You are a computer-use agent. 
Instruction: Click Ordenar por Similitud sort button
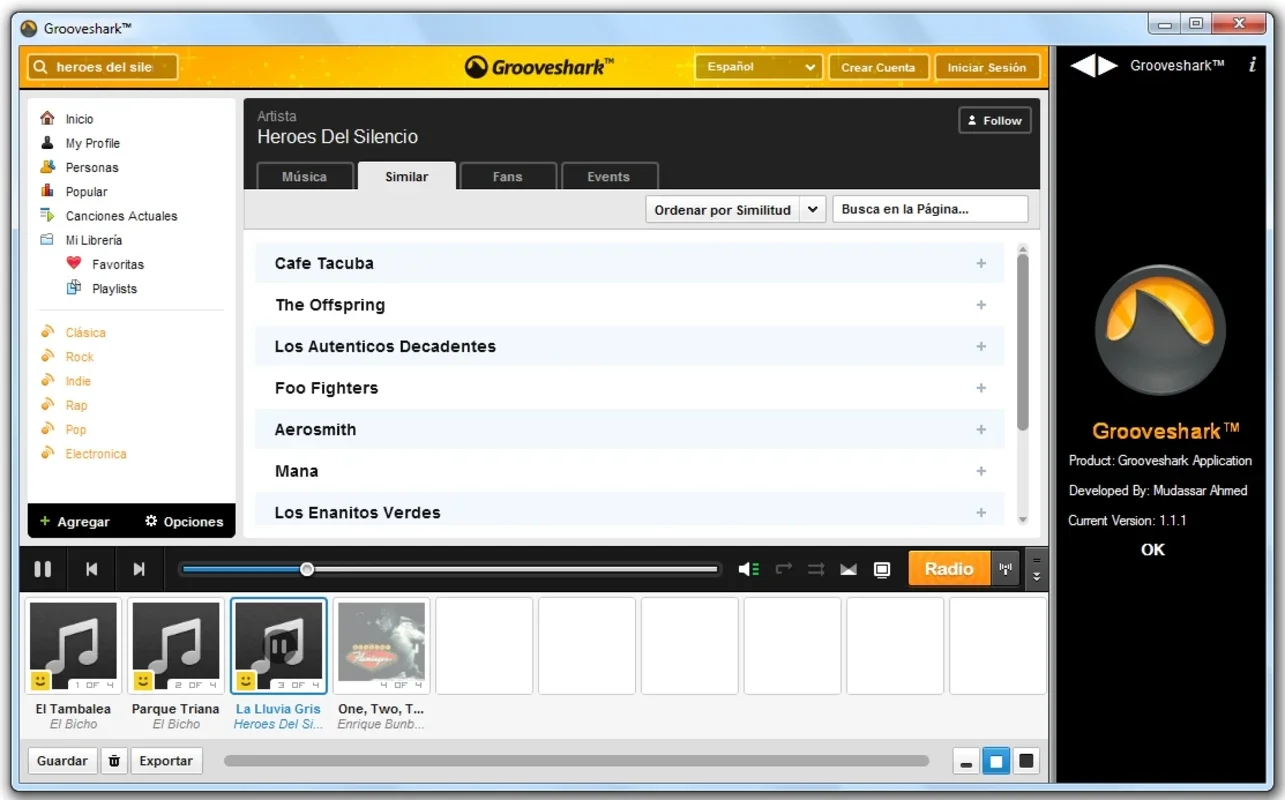pos(723,210)
